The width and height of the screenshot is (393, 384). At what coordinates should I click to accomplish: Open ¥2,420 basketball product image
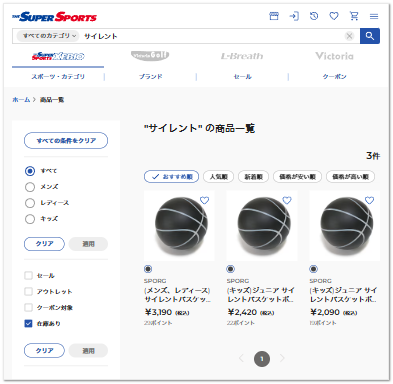pyautogui.click(x=262, y=226)
